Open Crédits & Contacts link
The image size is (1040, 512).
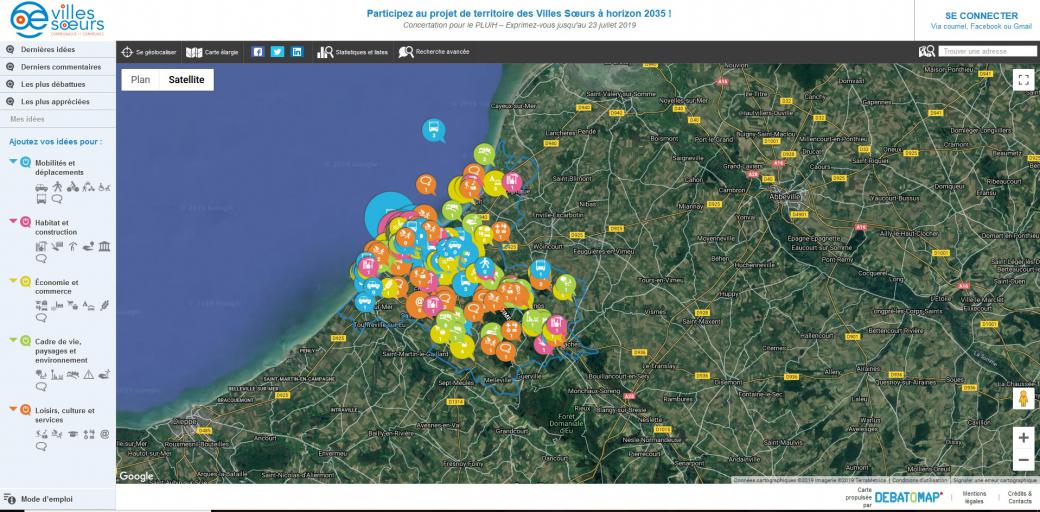[1019, 497]
